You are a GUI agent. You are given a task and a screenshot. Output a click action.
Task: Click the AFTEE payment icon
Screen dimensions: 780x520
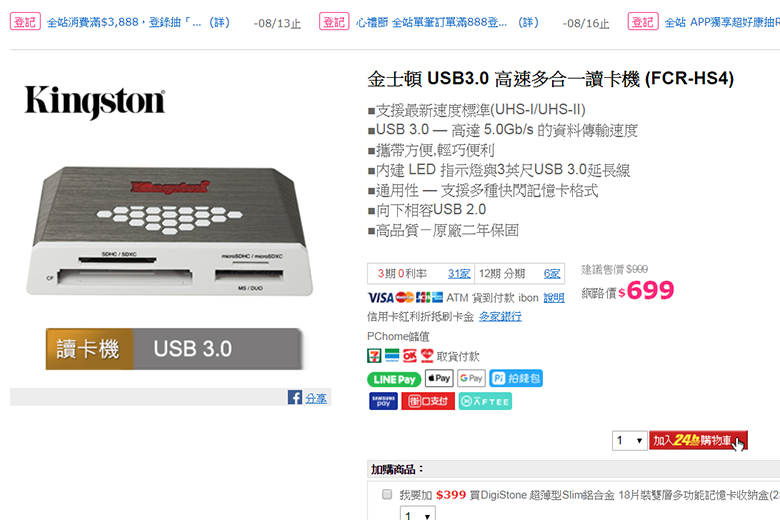(485, 401)
